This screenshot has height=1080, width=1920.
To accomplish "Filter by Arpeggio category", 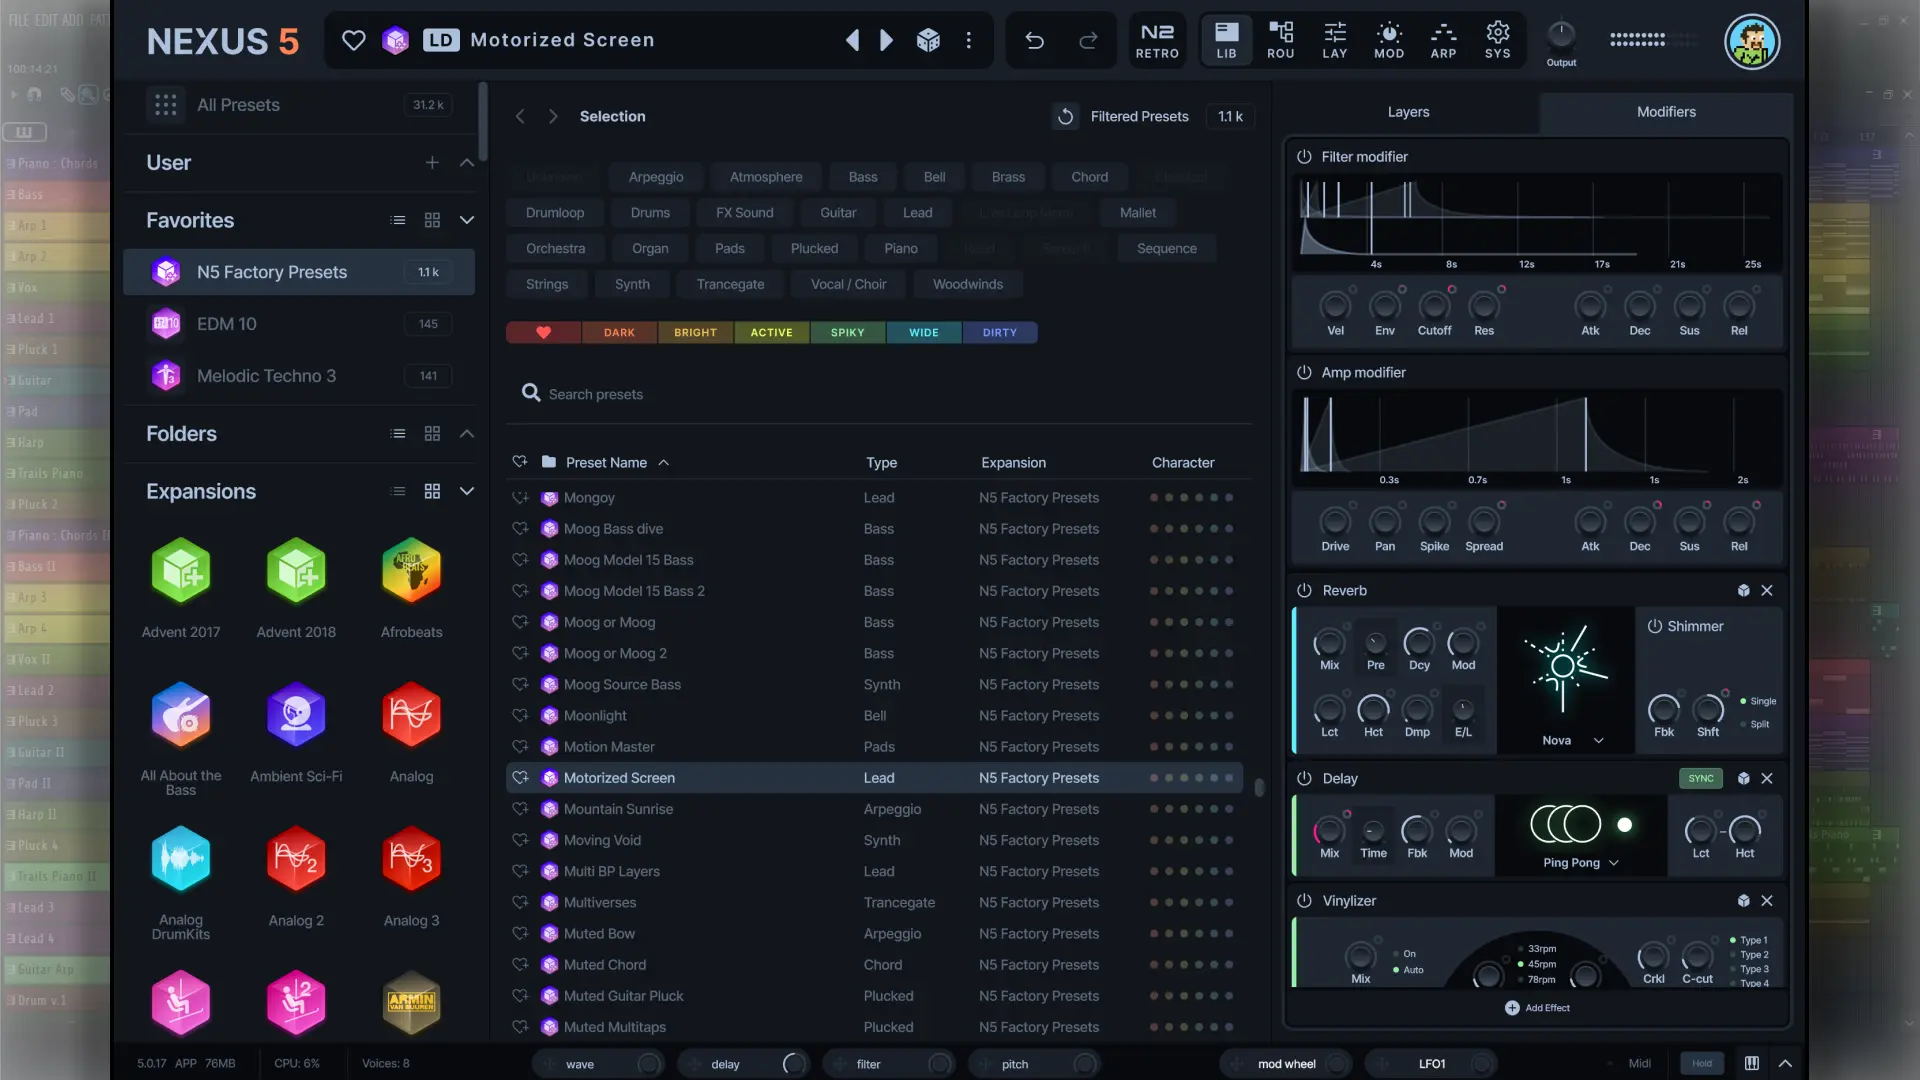I will [656, 177].
